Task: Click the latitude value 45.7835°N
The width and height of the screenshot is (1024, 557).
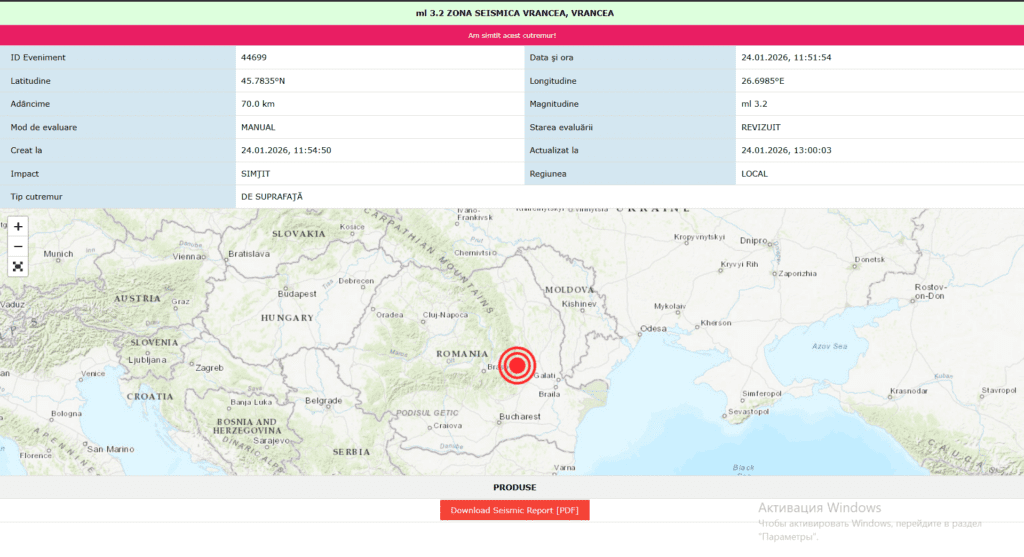Action: [x=263, y=81]
